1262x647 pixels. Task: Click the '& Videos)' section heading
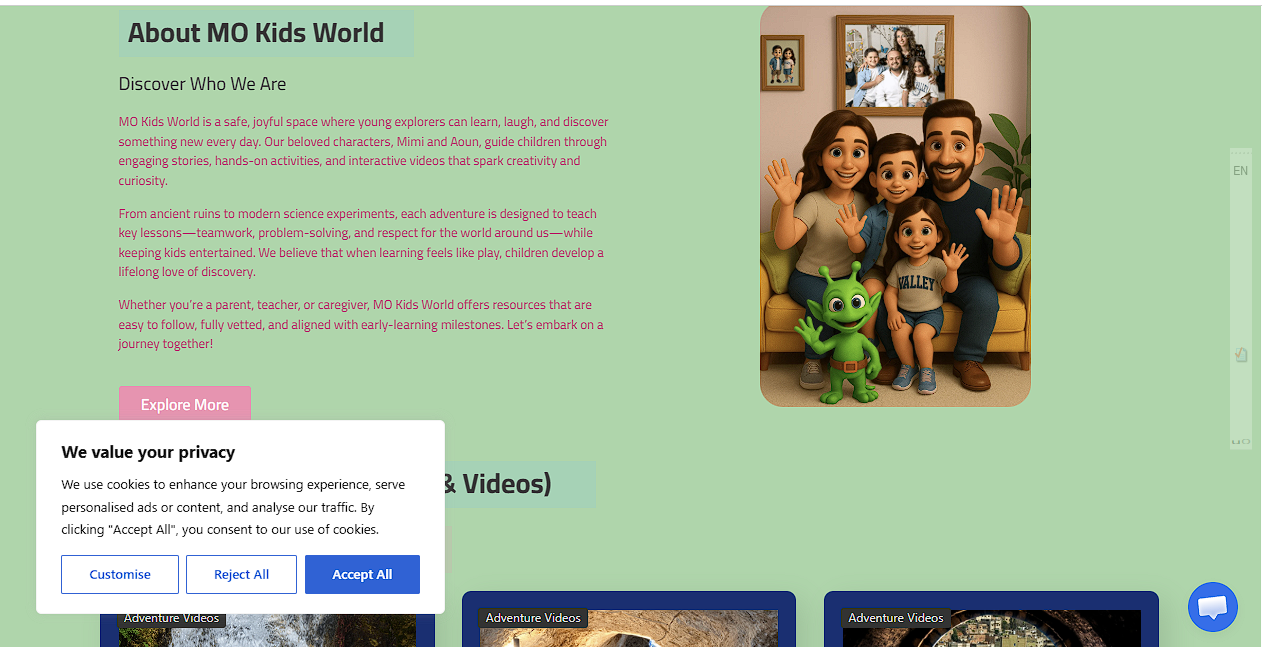pos(497,484)
